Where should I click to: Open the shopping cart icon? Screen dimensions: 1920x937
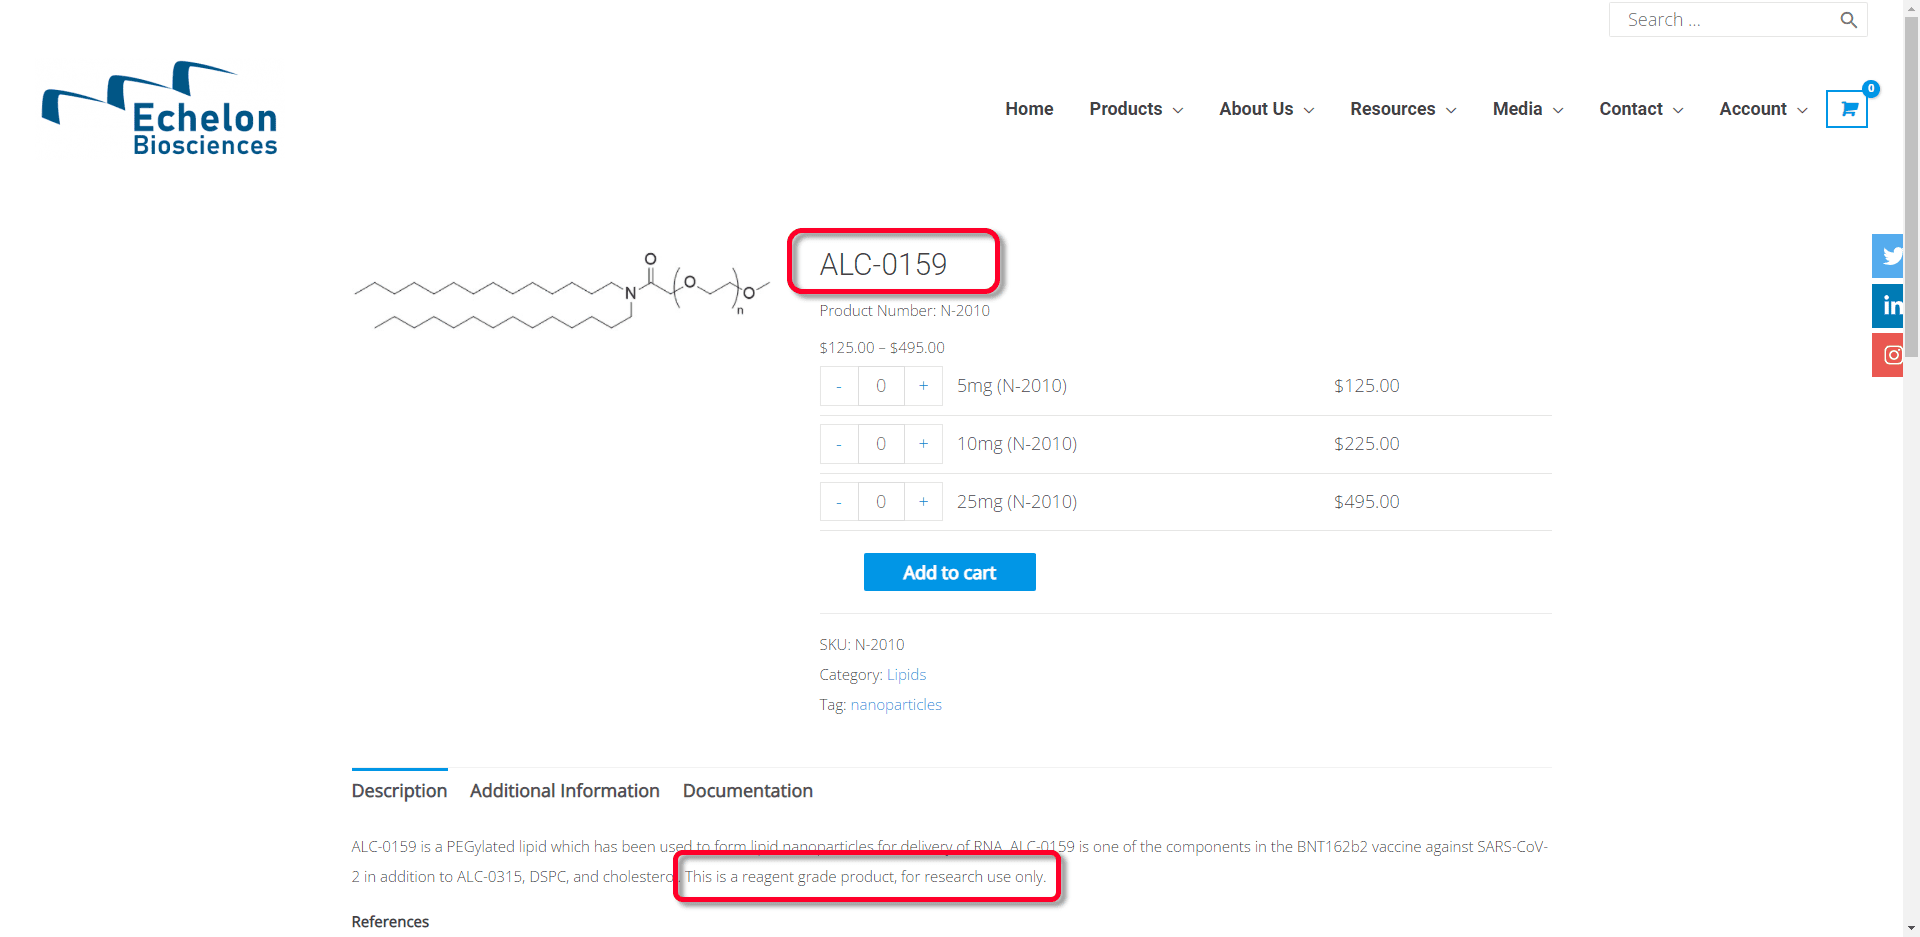click(1847, 109)
